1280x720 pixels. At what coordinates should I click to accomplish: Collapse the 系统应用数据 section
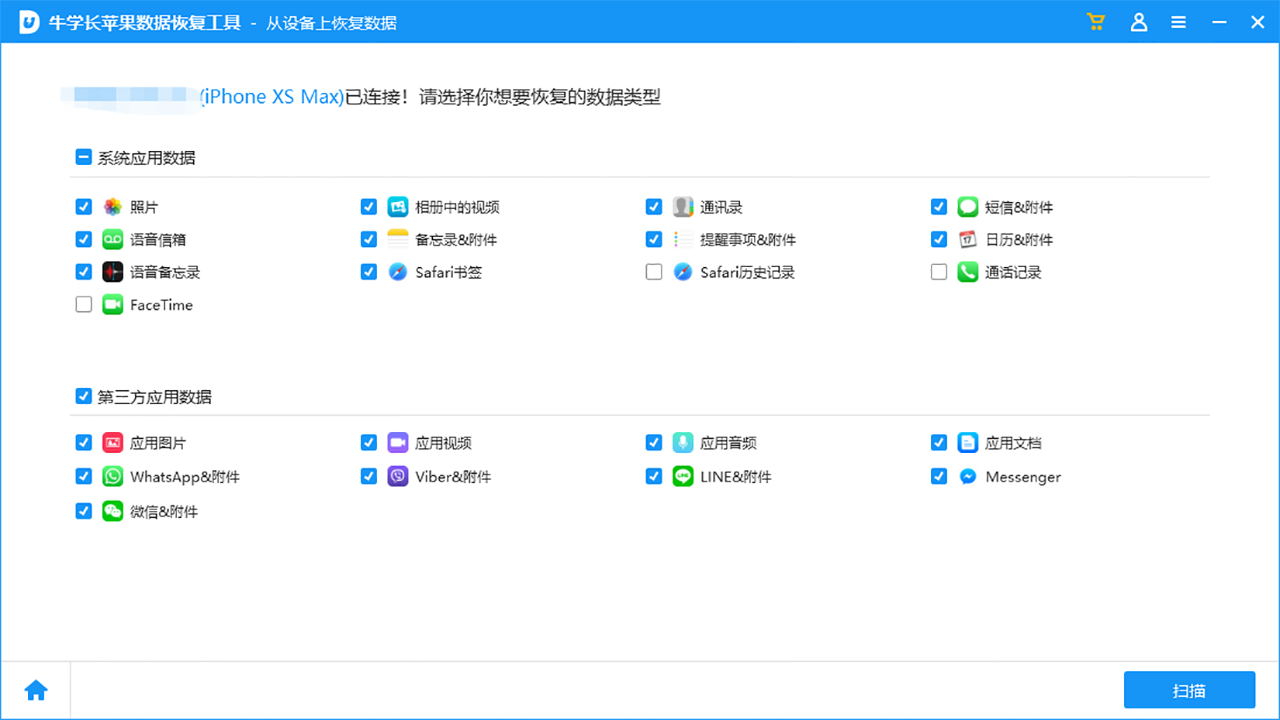83,156
